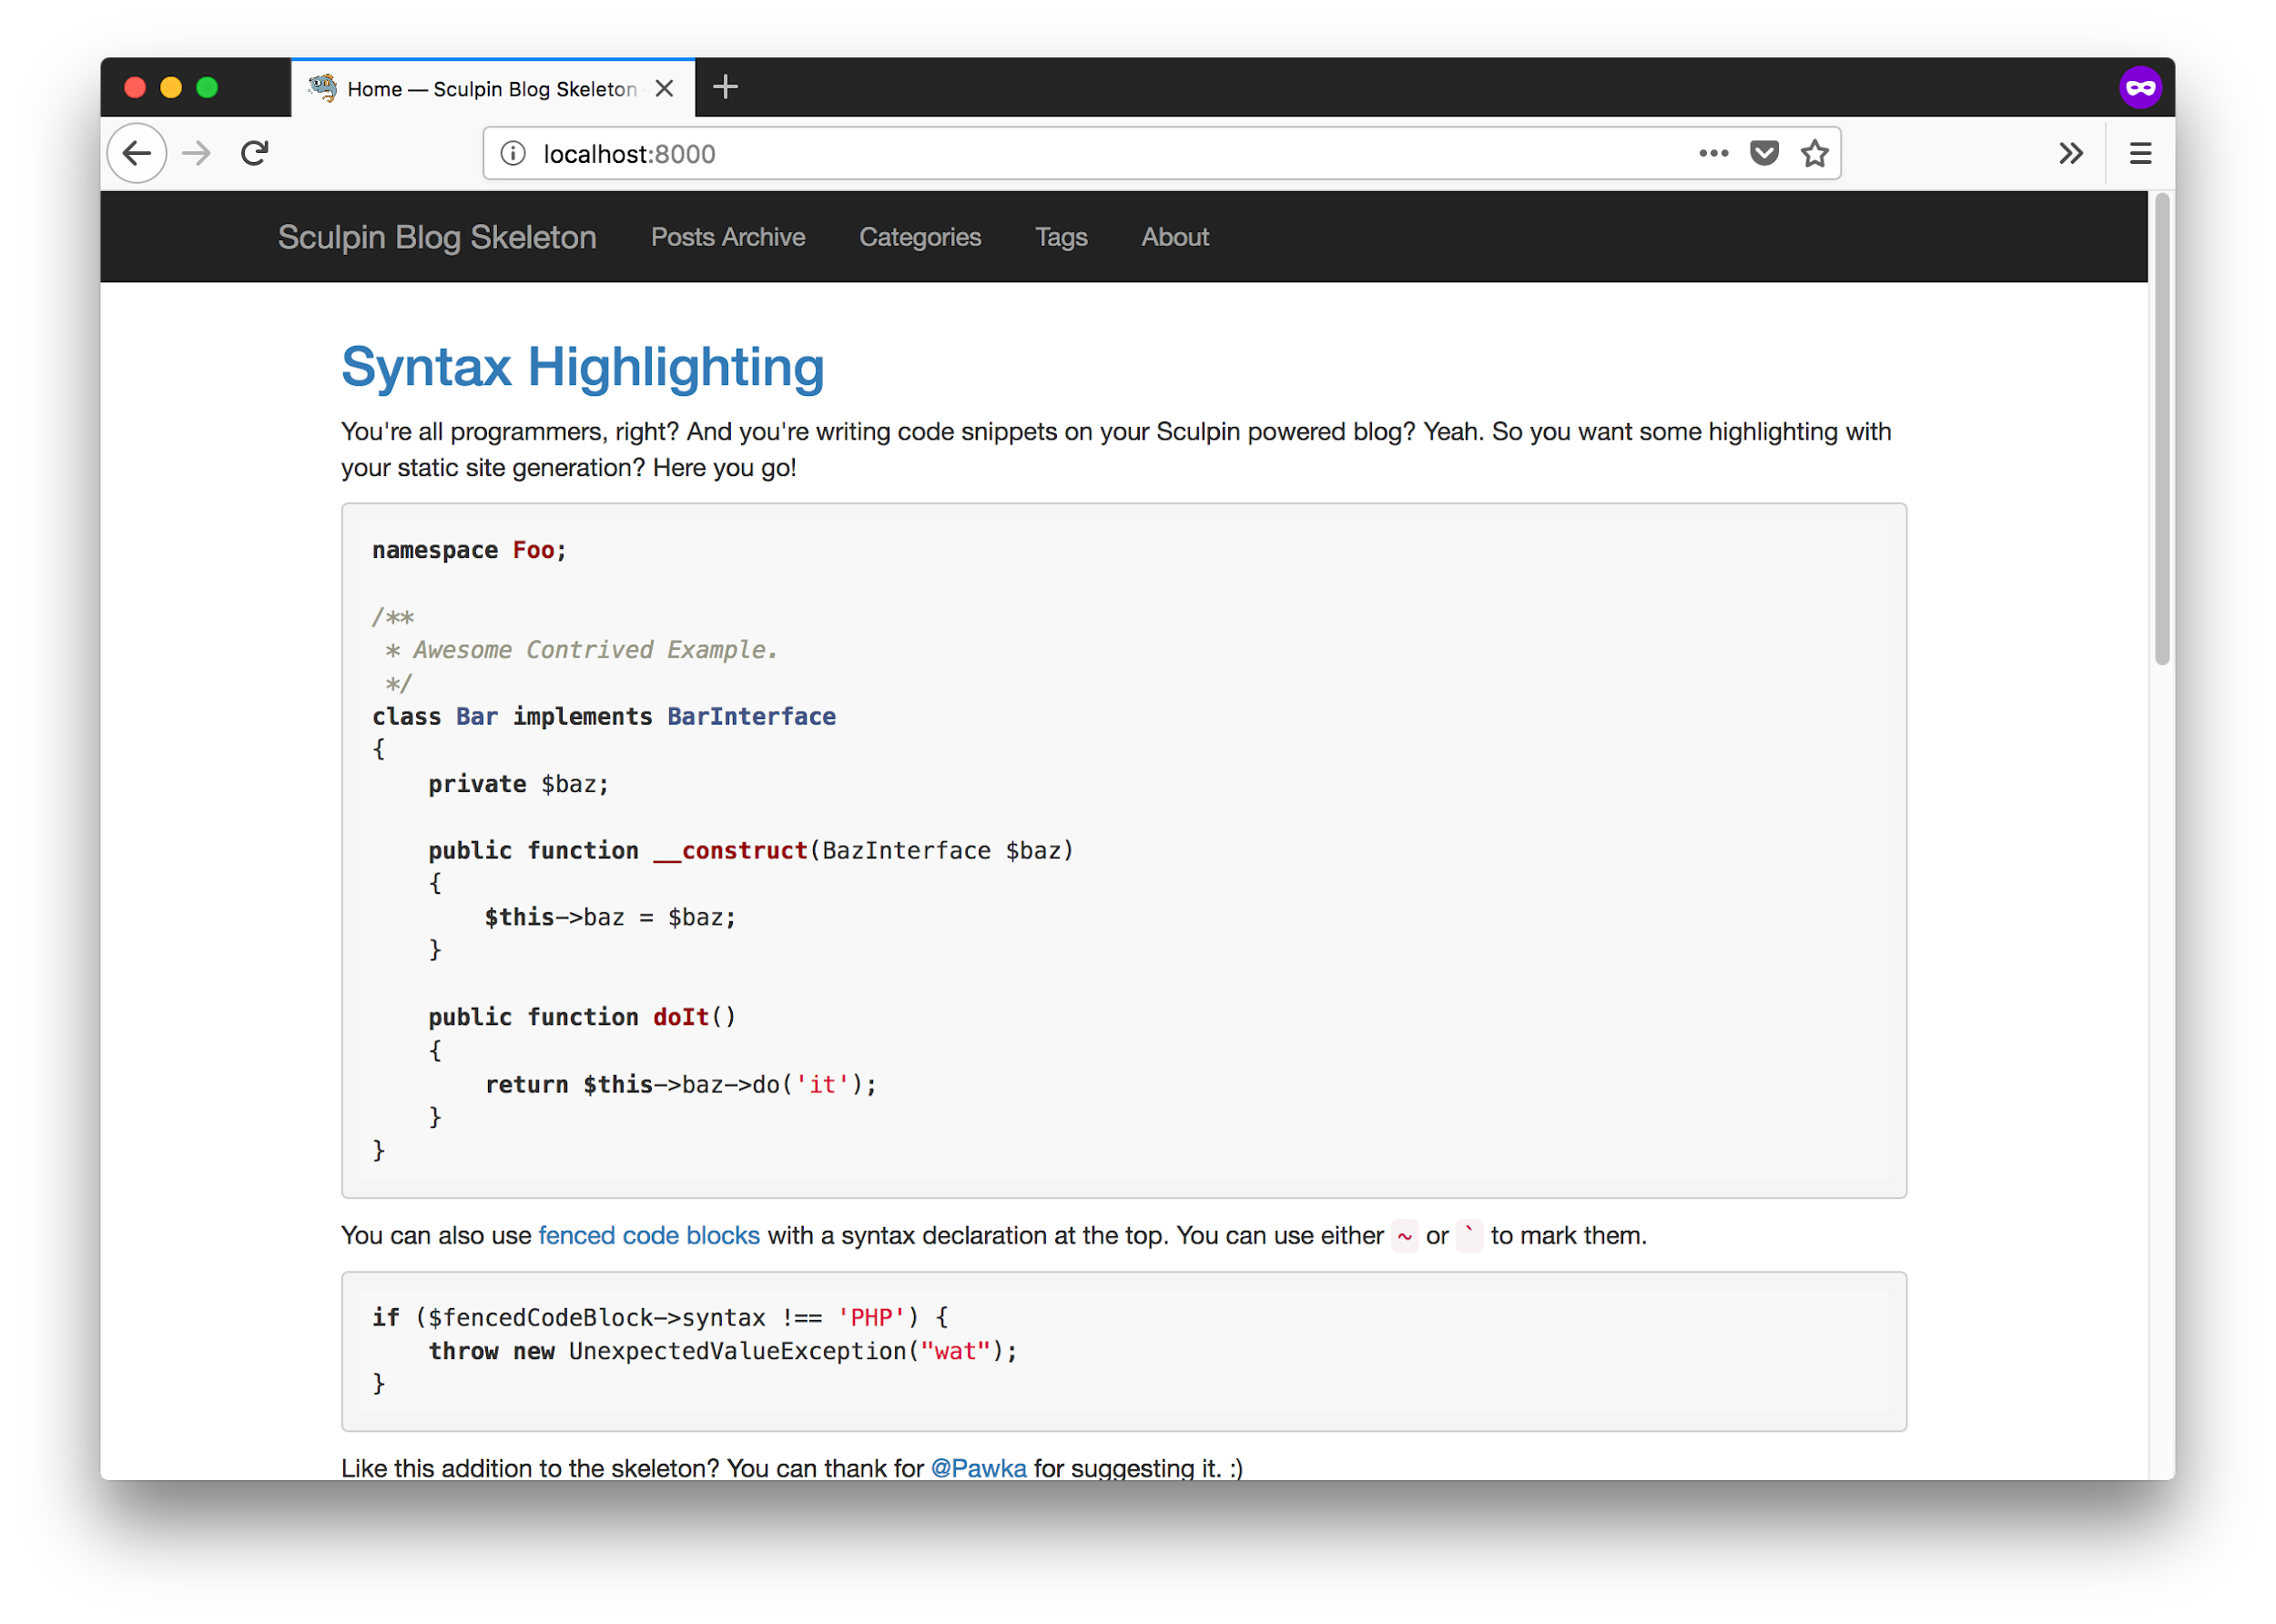The height and width of the screenshot is (1624, 2276).
Task: Go to the Tags page
Action: click(x=1061, y=237)
